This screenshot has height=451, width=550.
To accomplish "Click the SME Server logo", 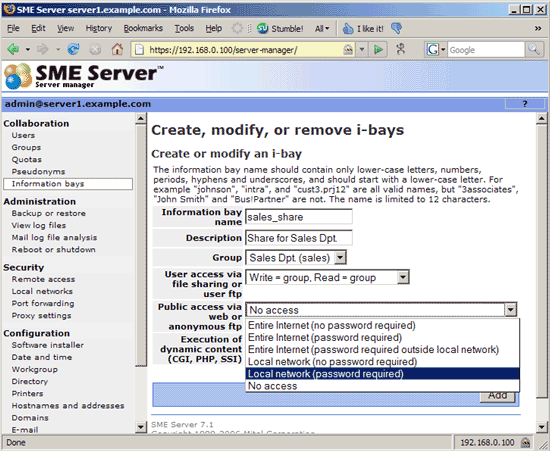I will pos(83,76).
